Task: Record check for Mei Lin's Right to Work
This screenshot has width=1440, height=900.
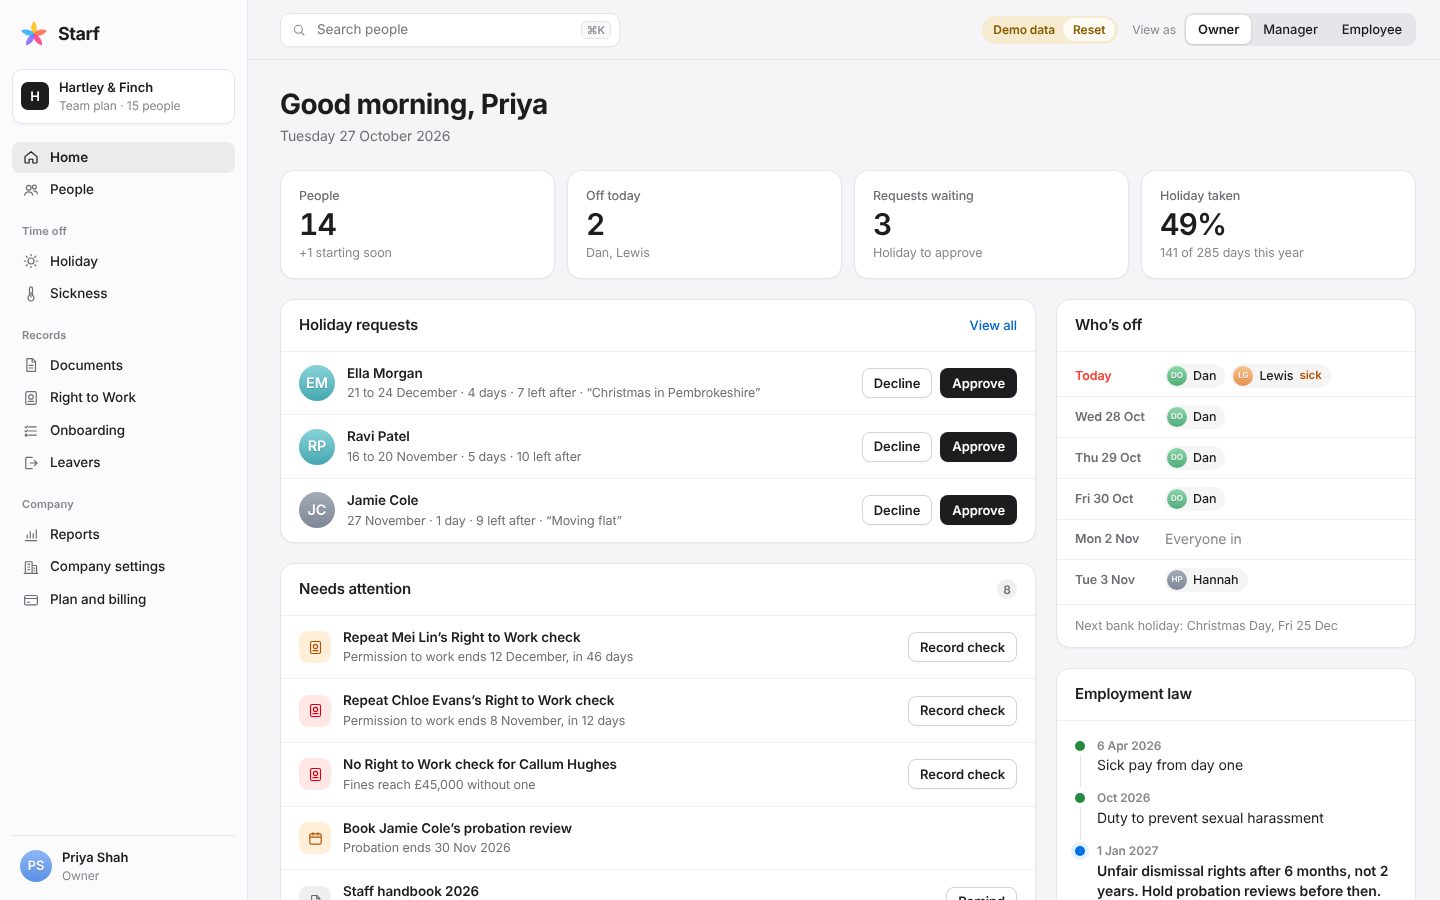Action: pos(962,647)
